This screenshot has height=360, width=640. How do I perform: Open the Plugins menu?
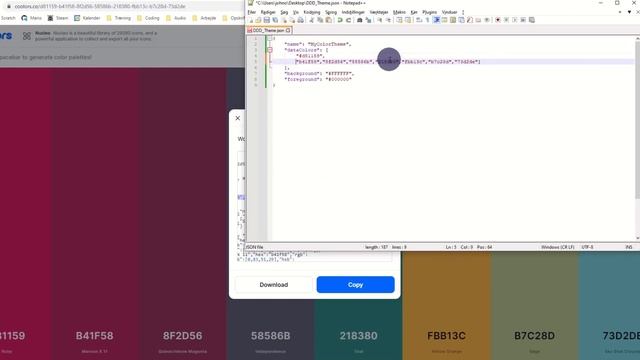[429, 12]
